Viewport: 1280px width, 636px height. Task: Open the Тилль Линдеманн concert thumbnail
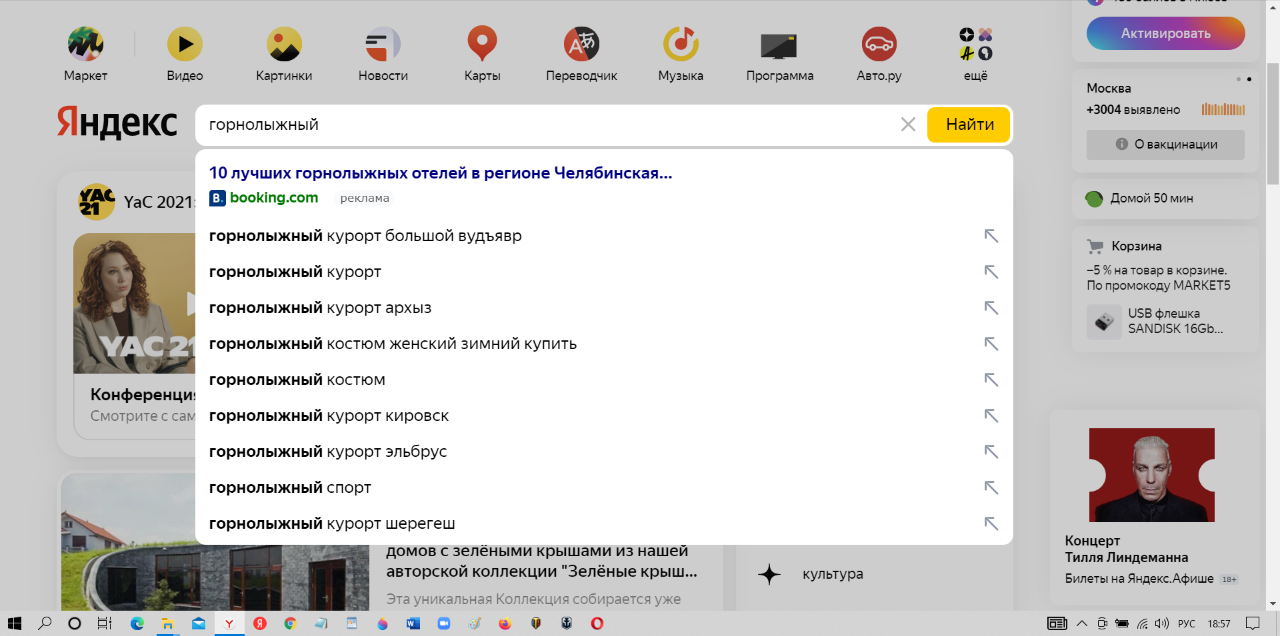(x=1151, y=475)
